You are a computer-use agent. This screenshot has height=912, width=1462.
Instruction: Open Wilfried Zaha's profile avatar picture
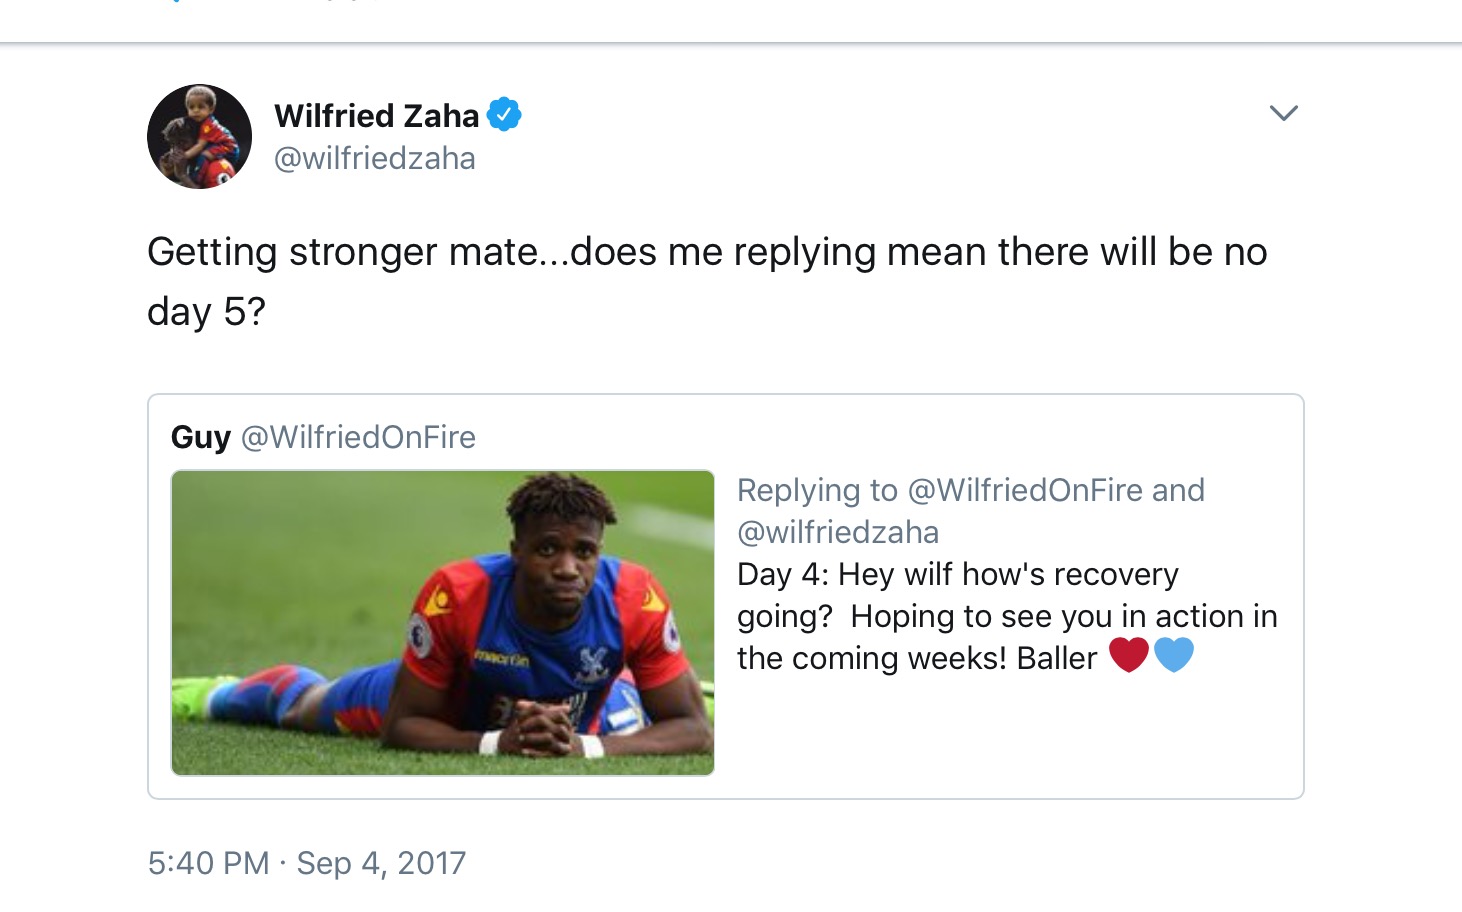[199, 137]
